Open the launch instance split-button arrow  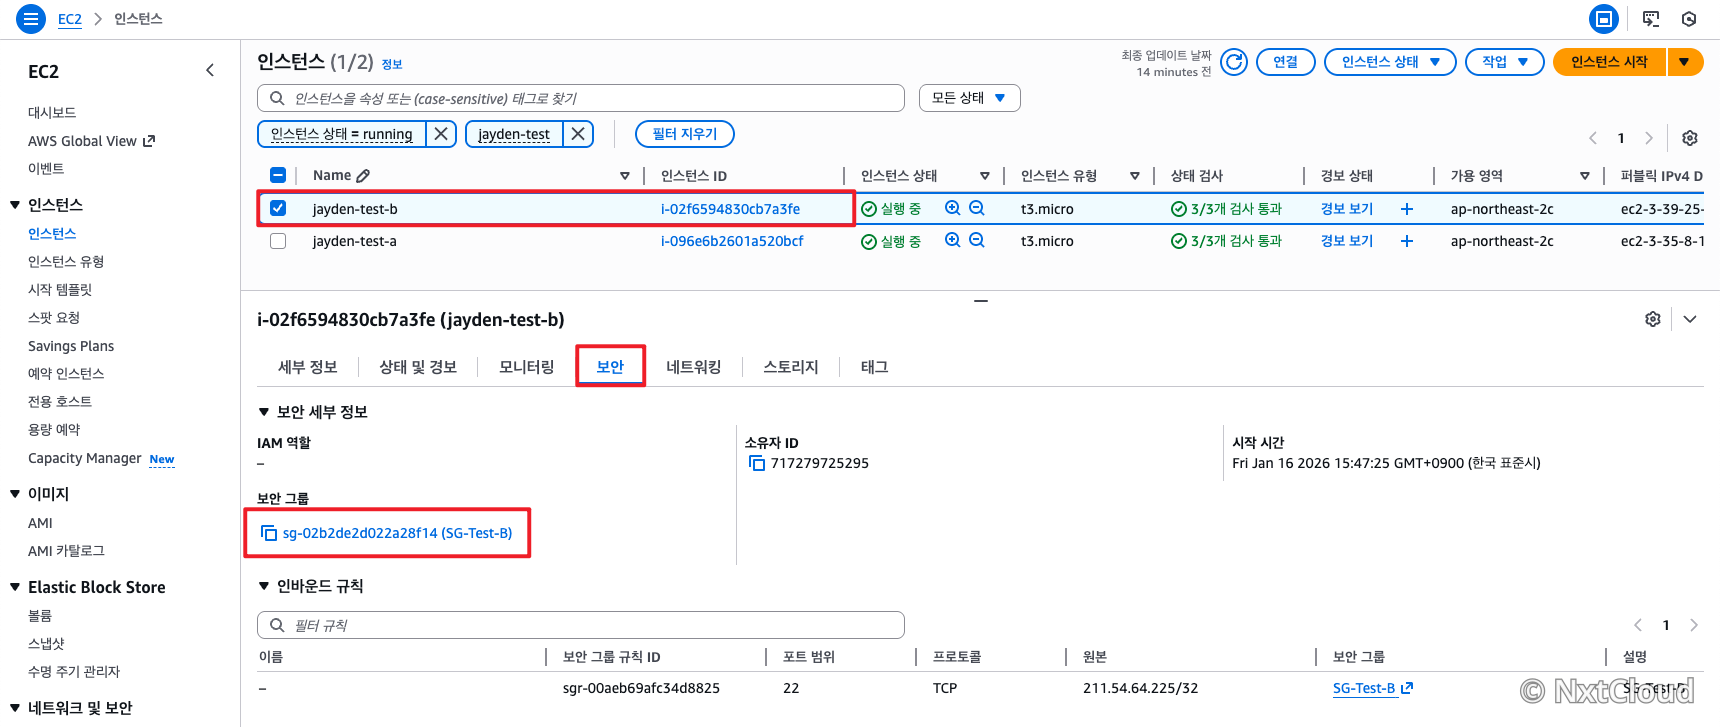tap(1685, 62)
